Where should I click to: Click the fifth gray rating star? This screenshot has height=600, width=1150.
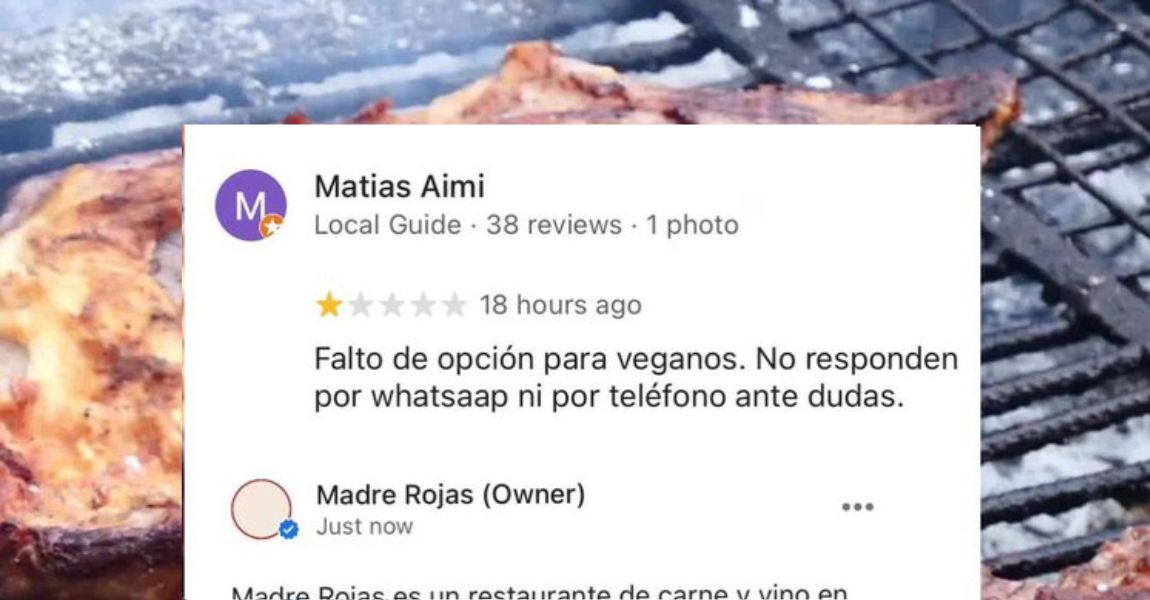point(454,304)
